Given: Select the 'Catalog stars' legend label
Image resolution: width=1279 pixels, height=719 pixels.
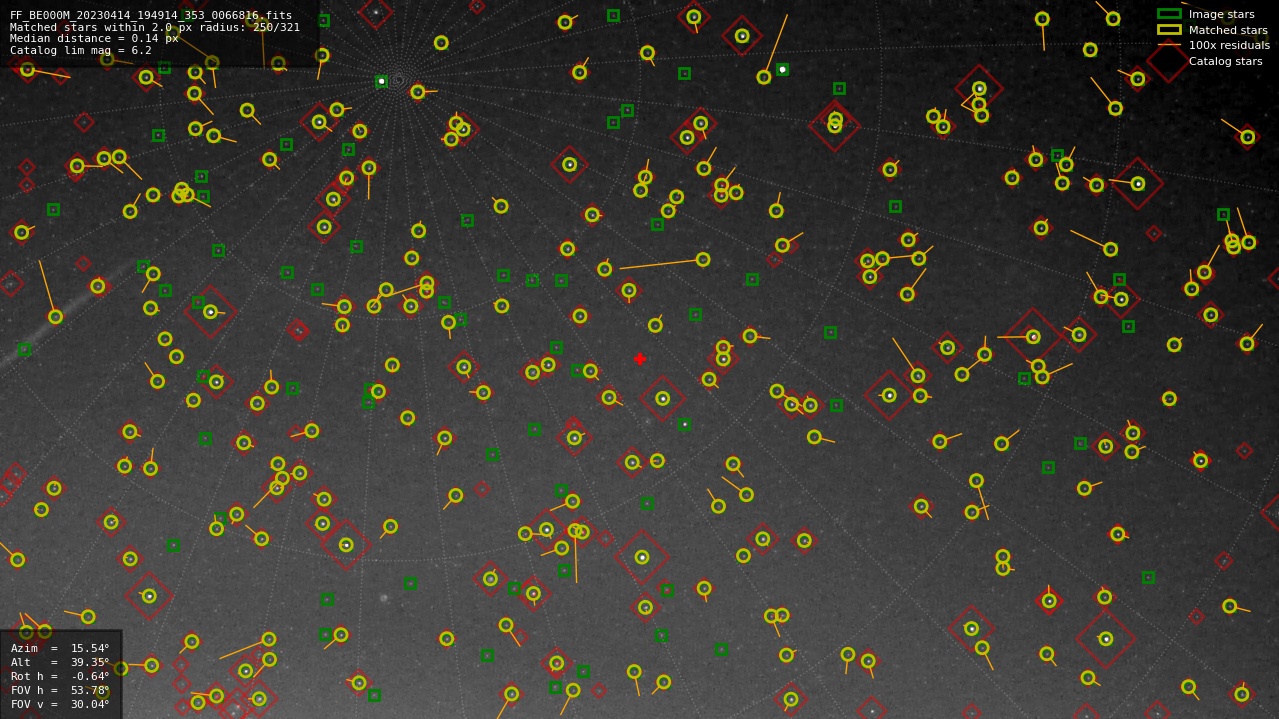Looking at the screenshot, I should [1225, 61].
